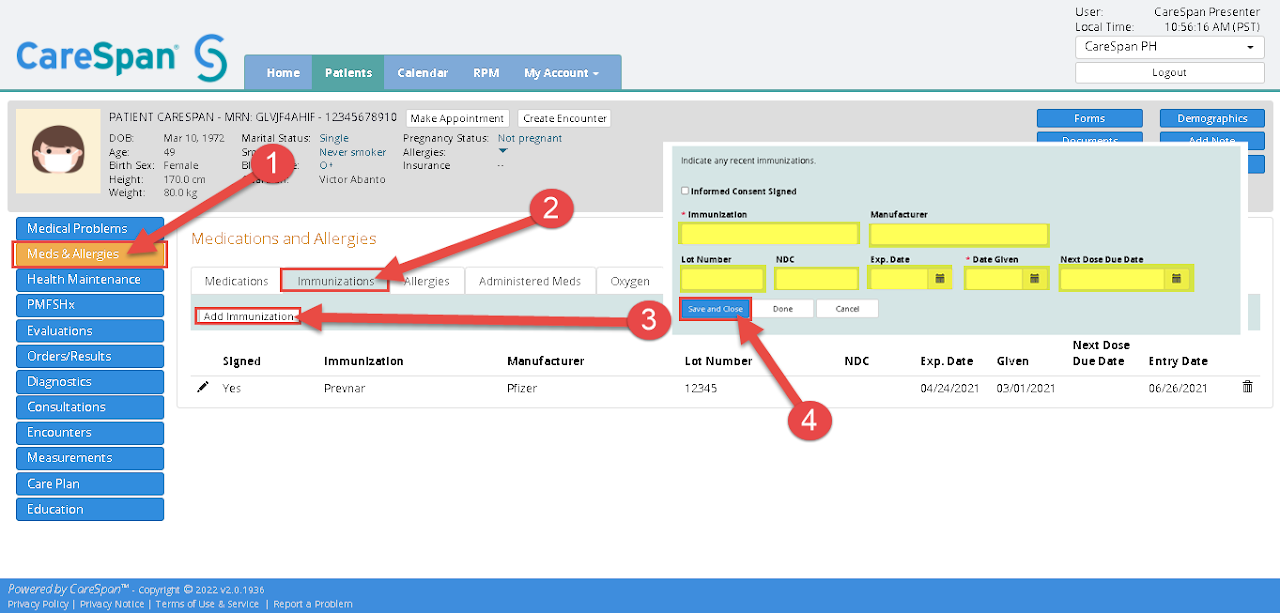
Task: Click the 04/24/2021 expiration date cell
Action: (950, 388)
